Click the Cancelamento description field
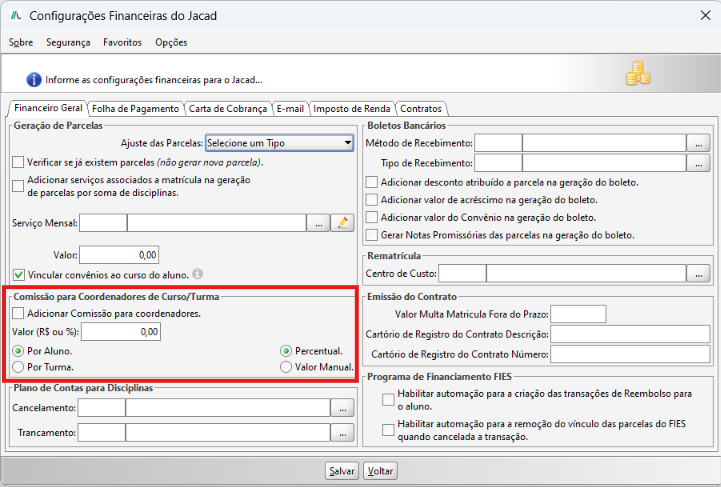 [x=228, y=408]
